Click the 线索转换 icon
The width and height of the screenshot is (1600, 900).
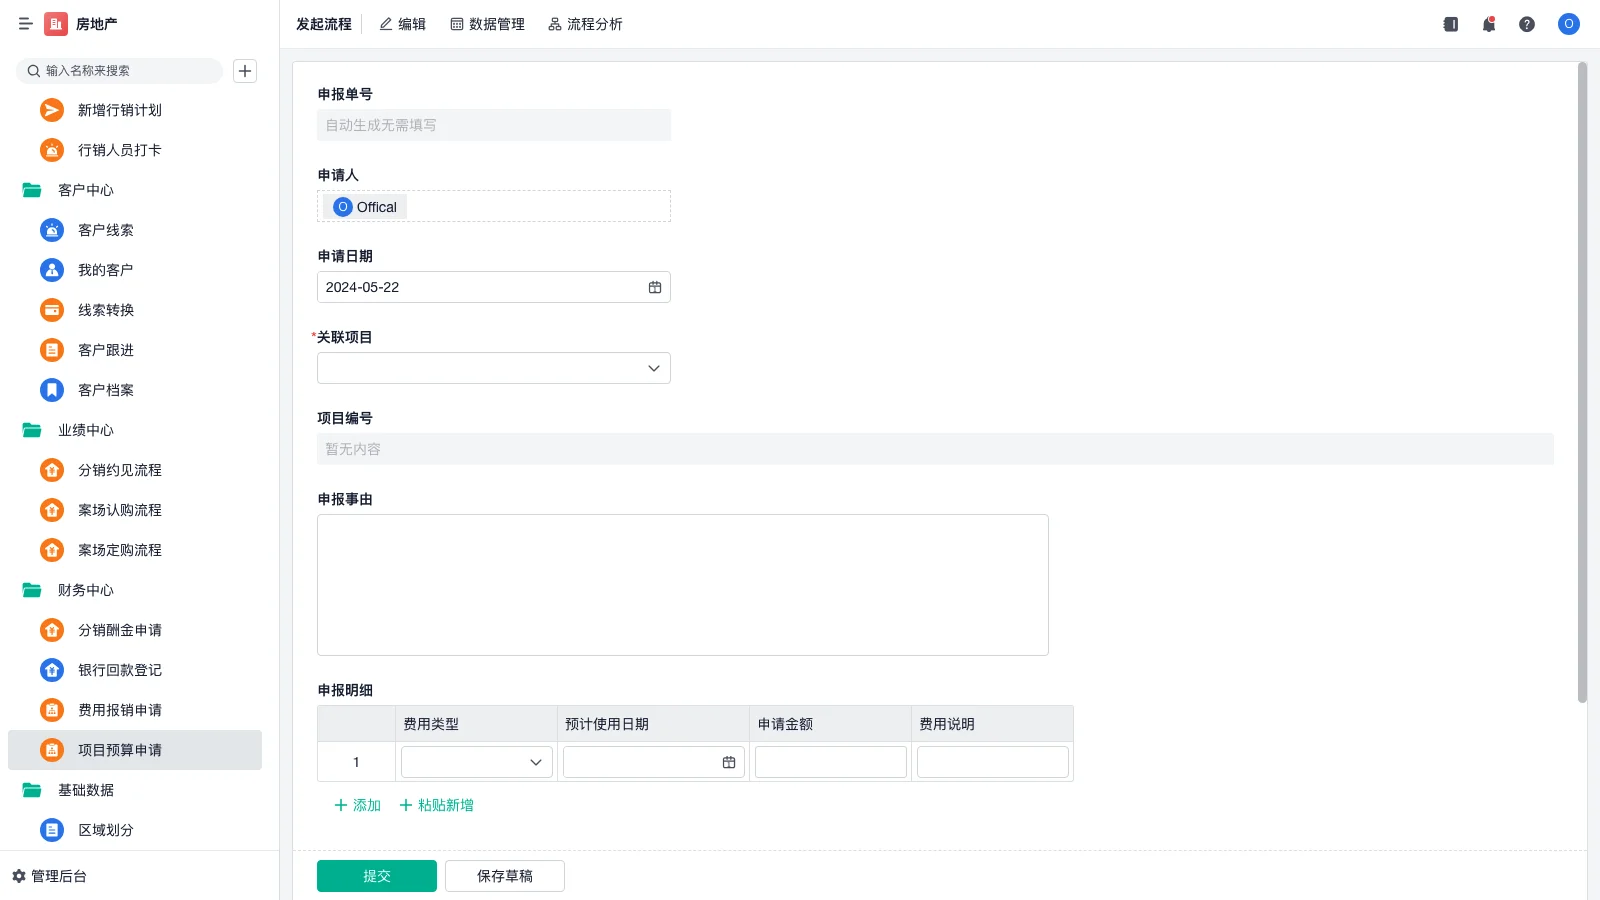pyautogui.click(x=52, y=310)
